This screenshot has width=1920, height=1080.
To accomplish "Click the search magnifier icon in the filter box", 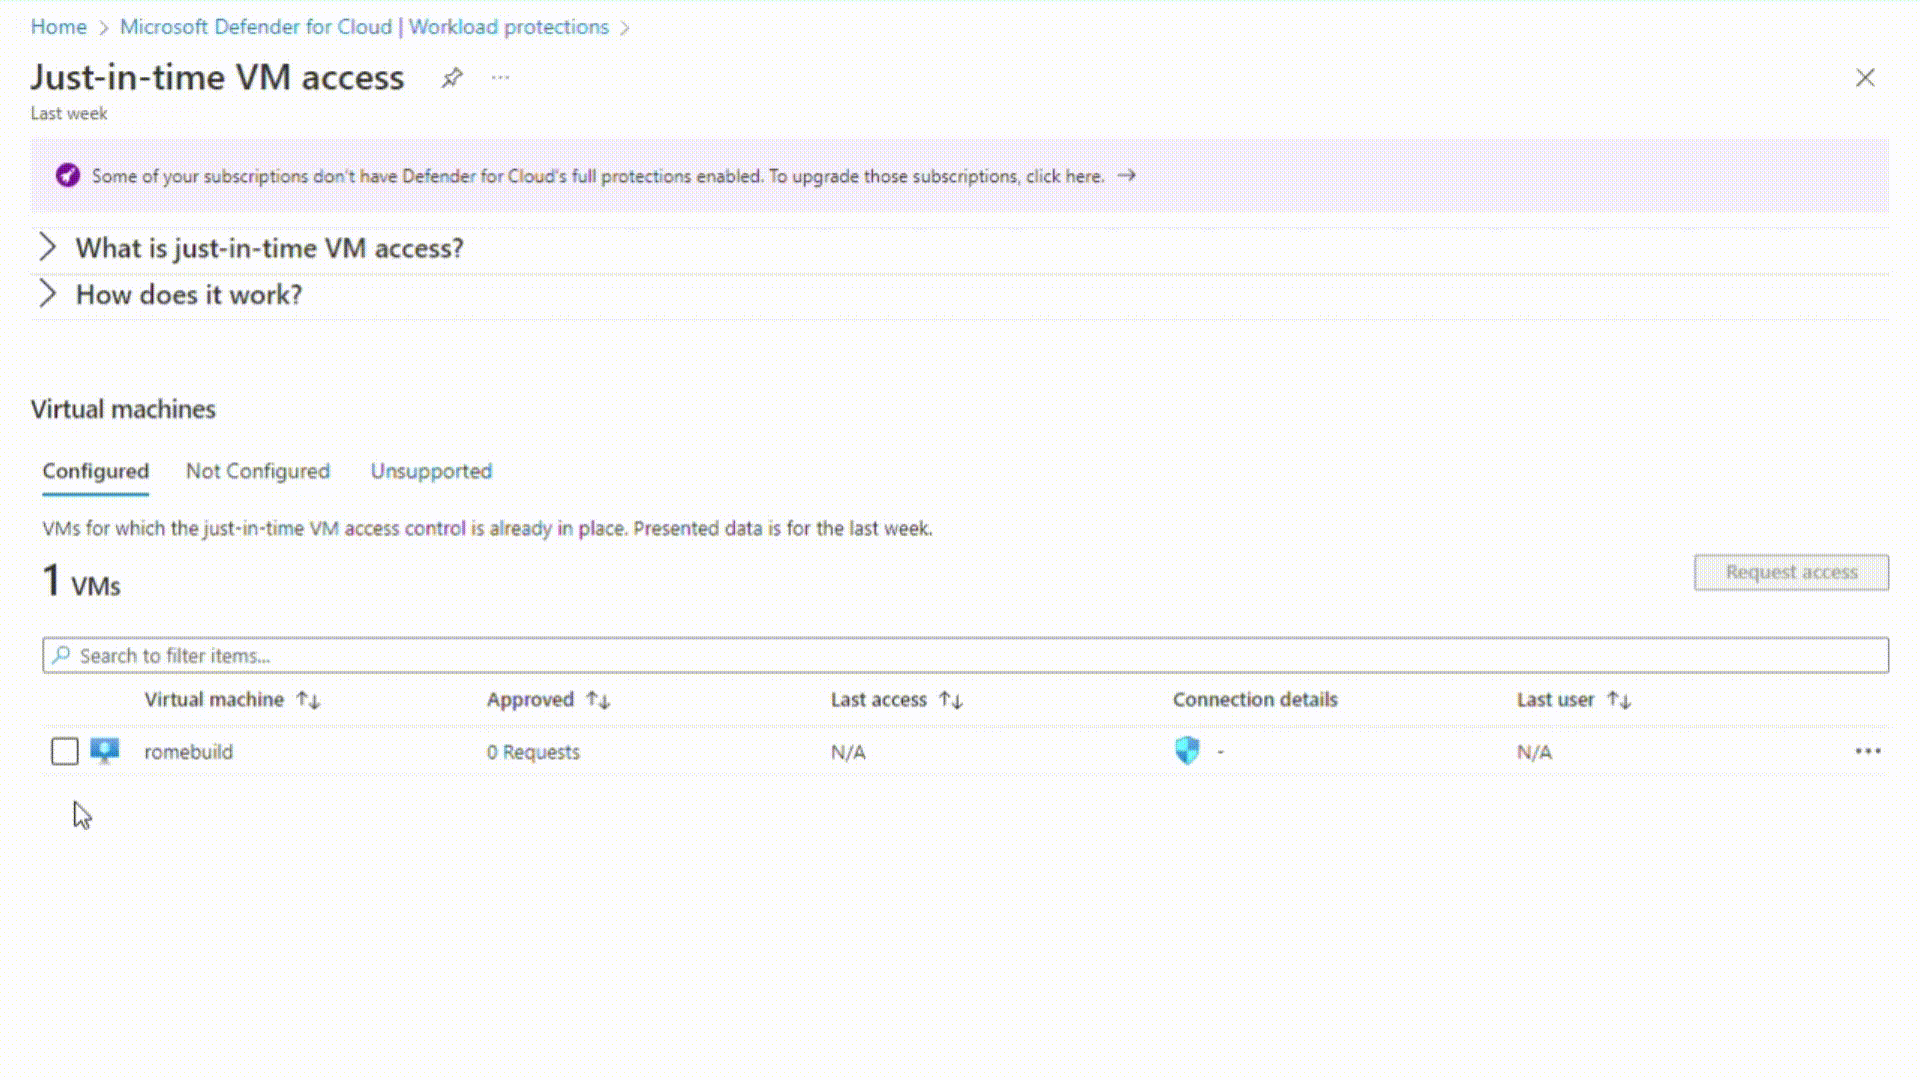I will coord(62,656).
